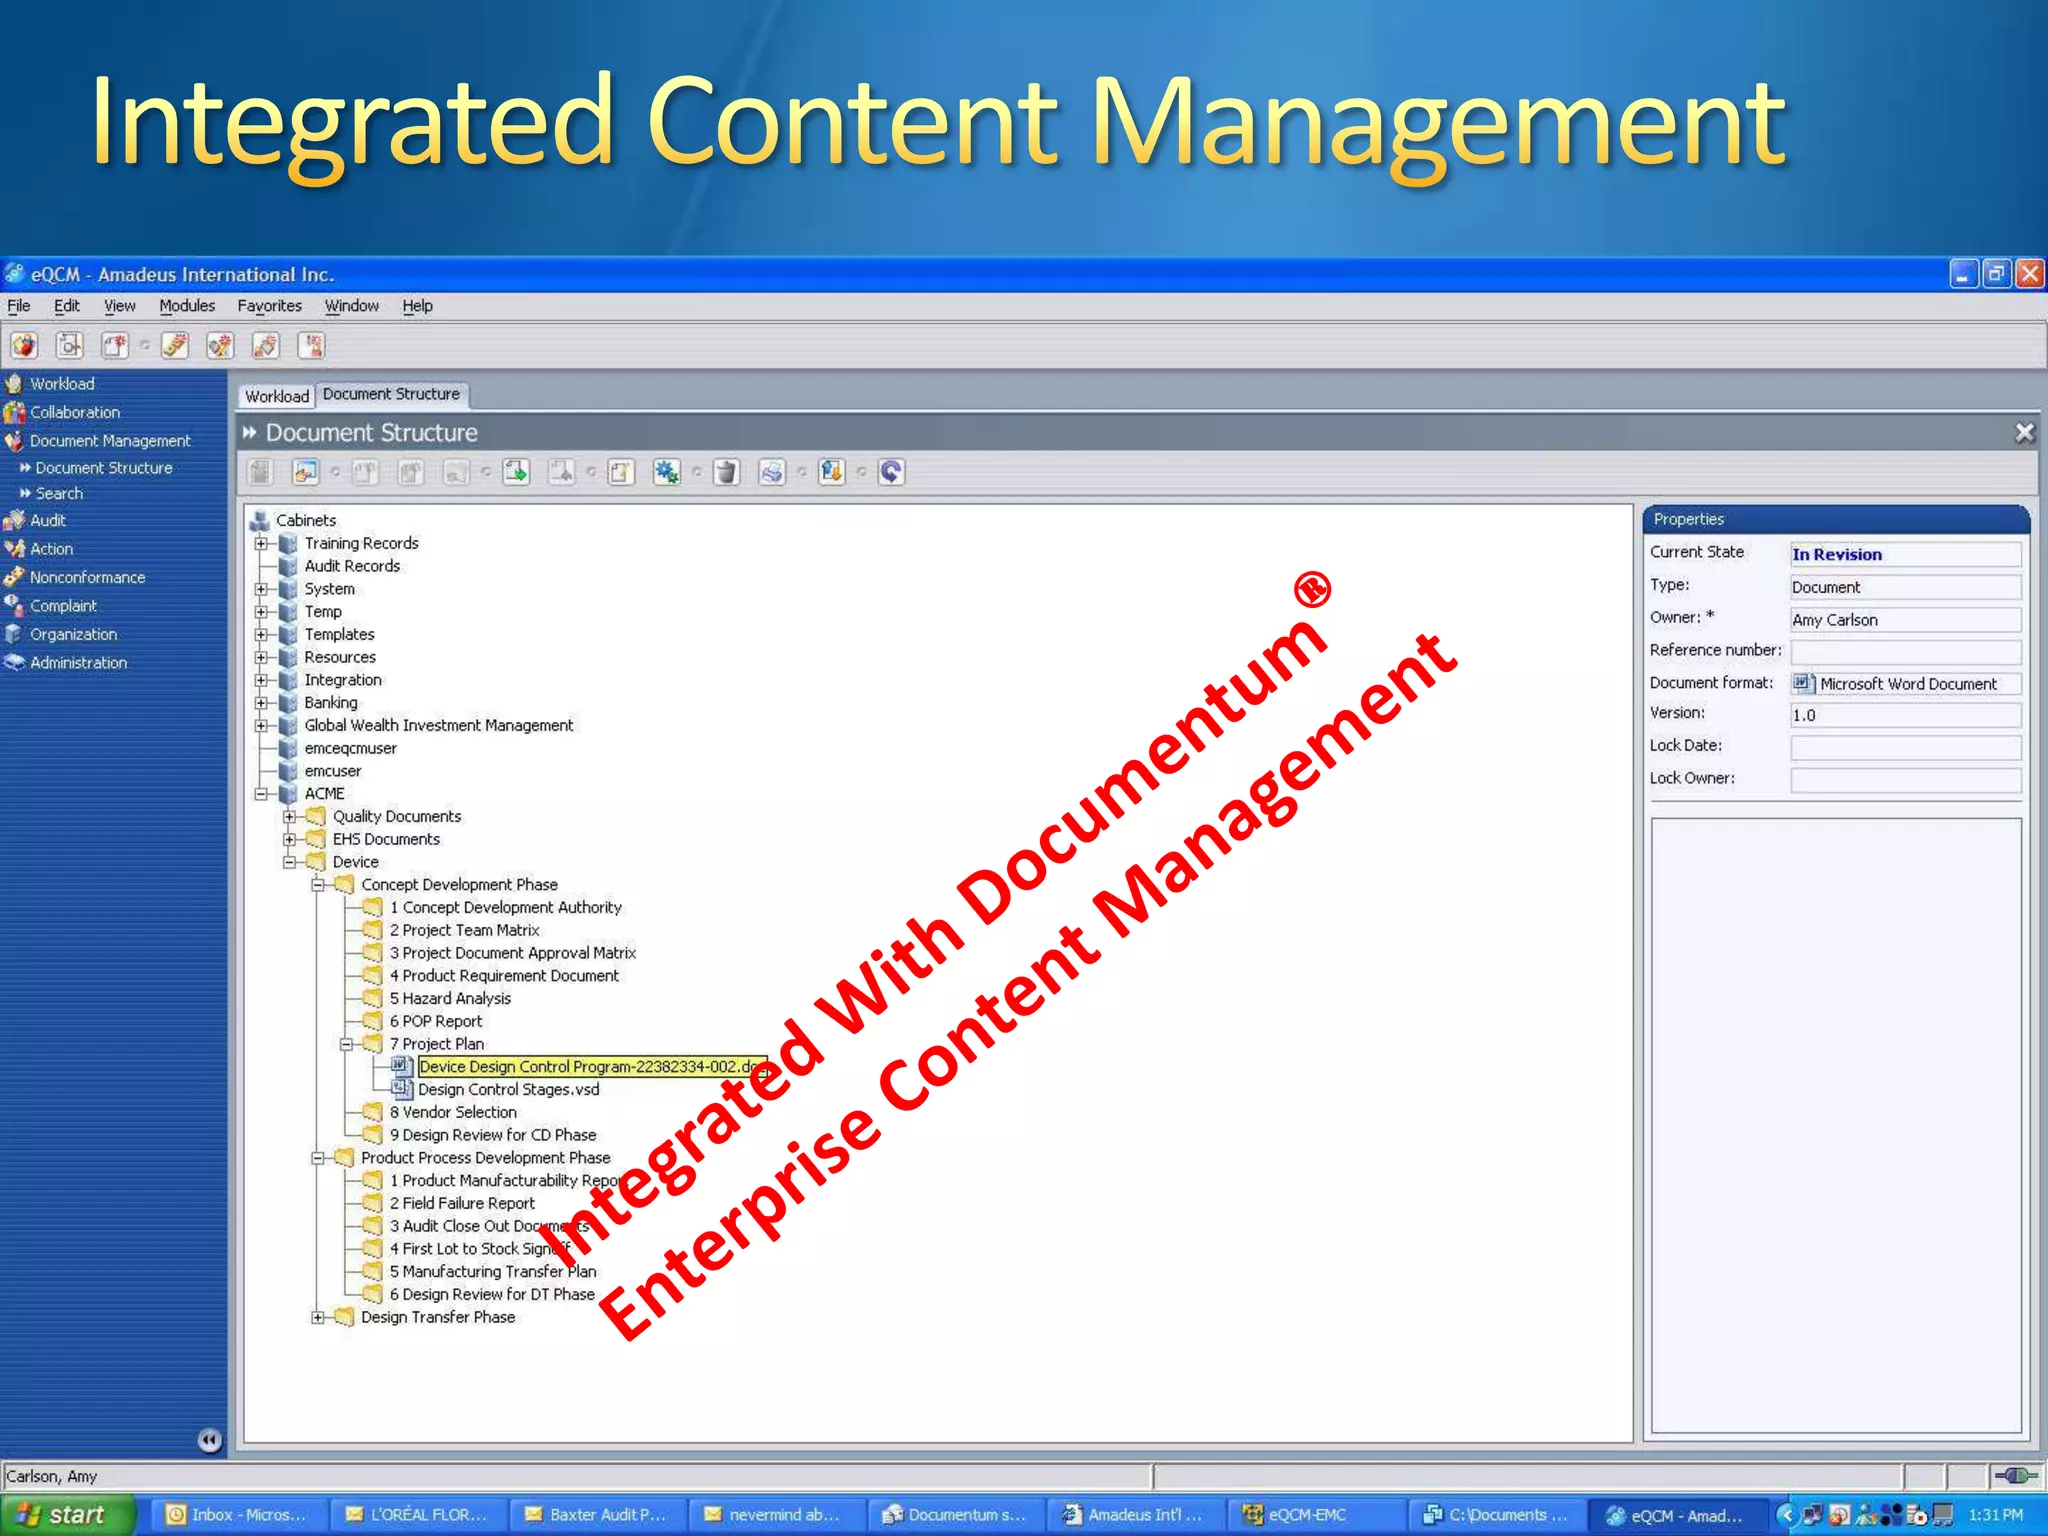
Task: Click the sixth main toolbar icon with red flower
Action: point(266,346)
